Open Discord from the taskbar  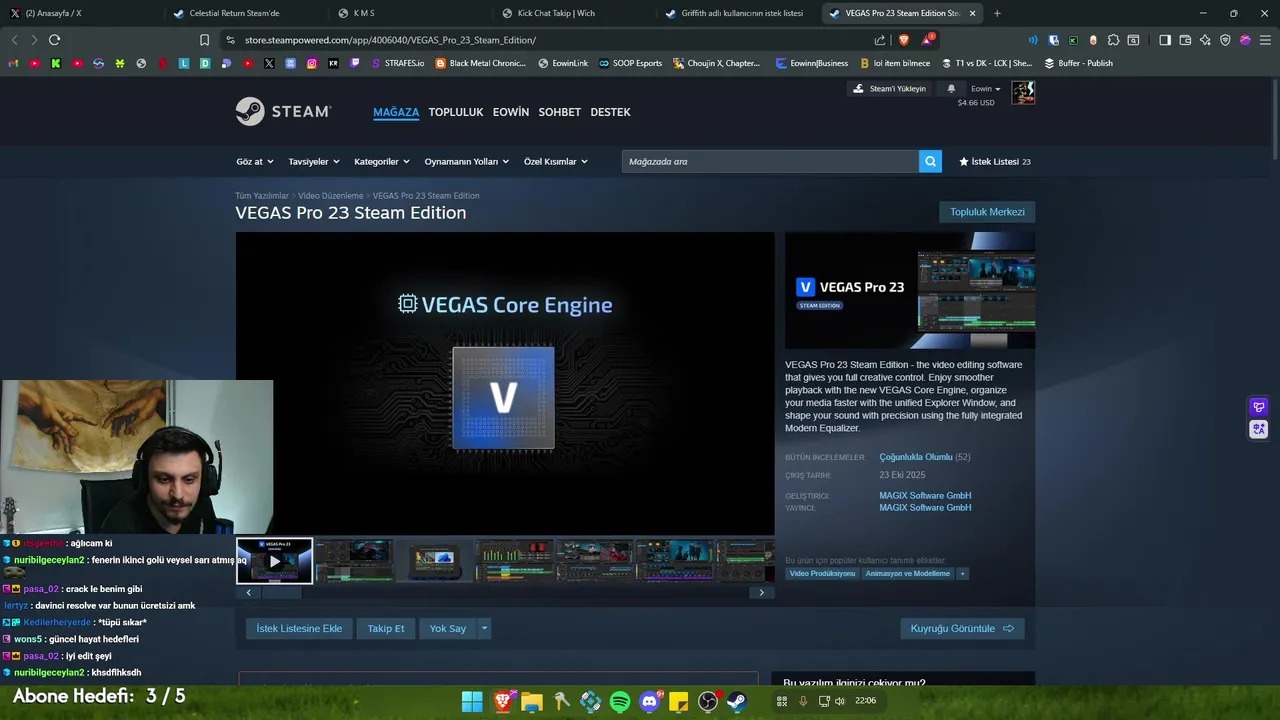(650, 701)
